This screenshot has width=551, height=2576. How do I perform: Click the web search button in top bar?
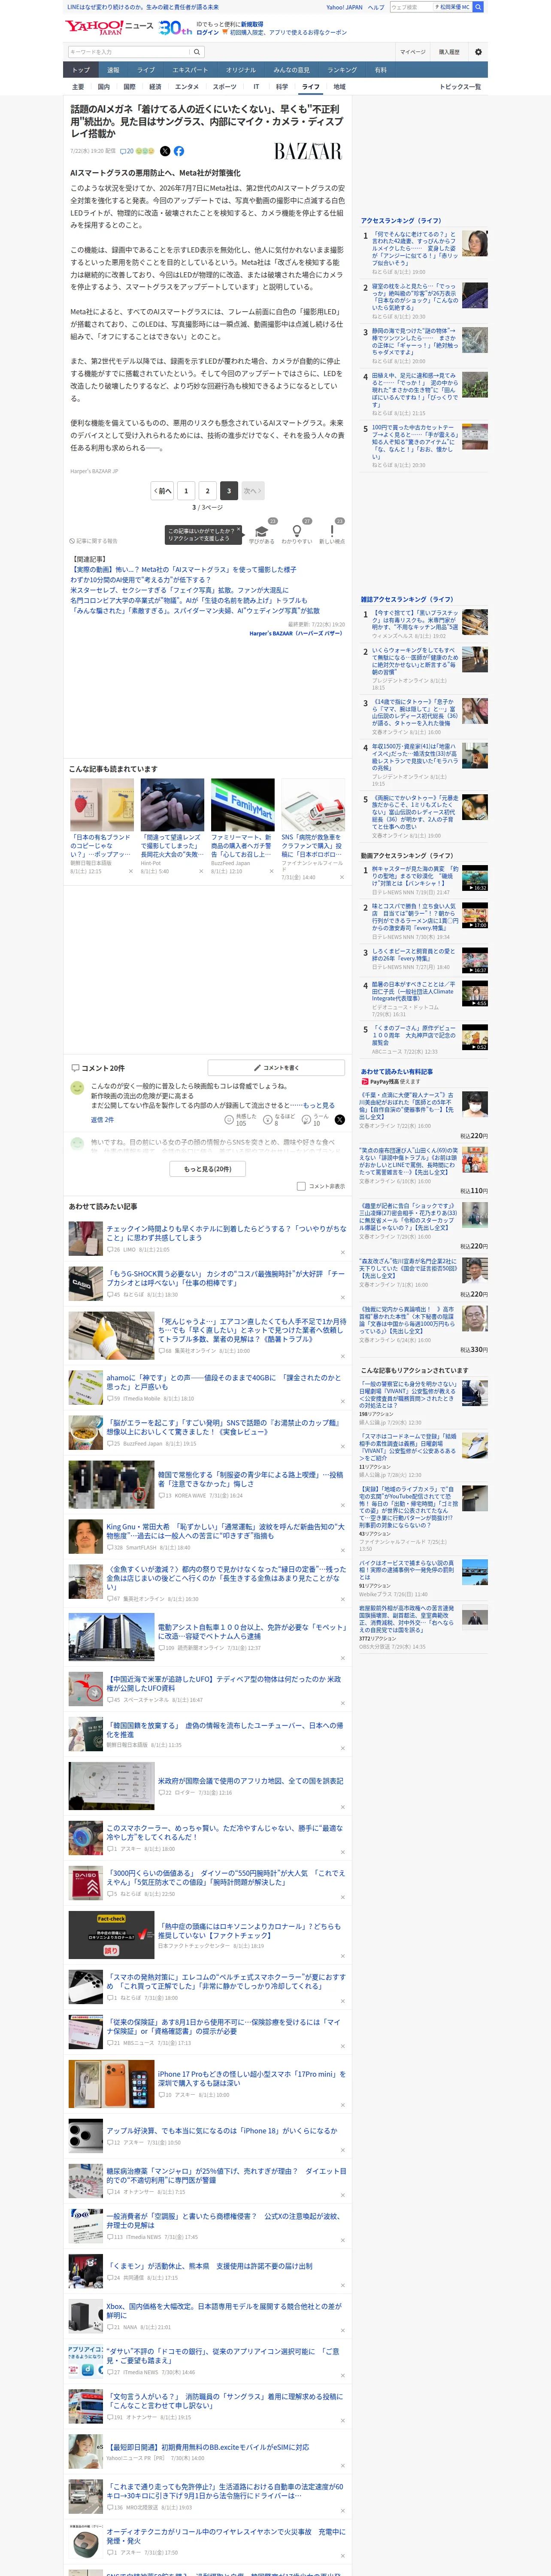478,7
